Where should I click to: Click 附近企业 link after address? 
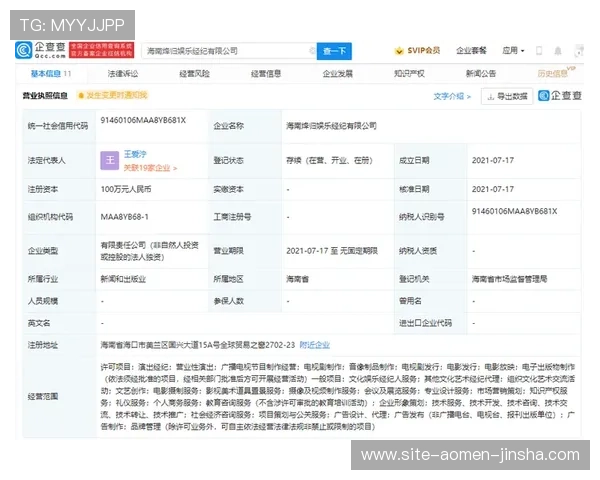[315, 345]
